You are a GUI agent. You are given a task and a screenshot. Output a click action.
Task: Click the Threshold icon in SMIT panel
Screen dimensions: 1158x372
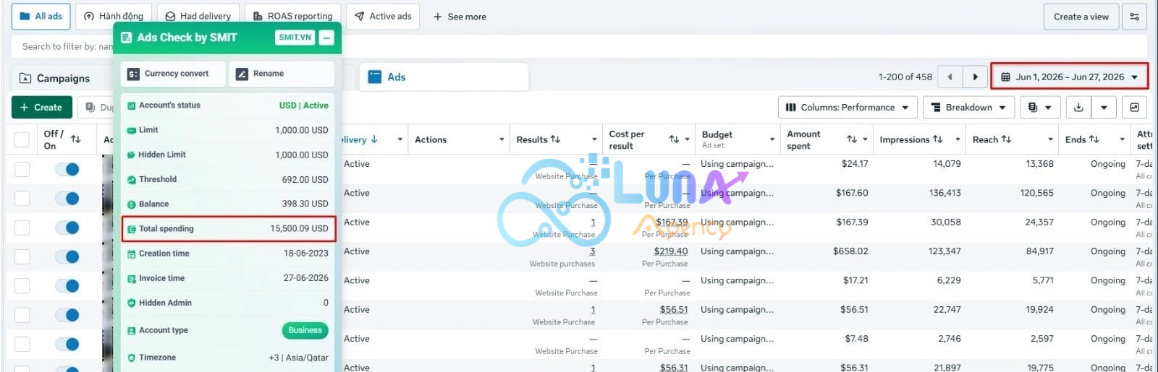tap(131, 179)
